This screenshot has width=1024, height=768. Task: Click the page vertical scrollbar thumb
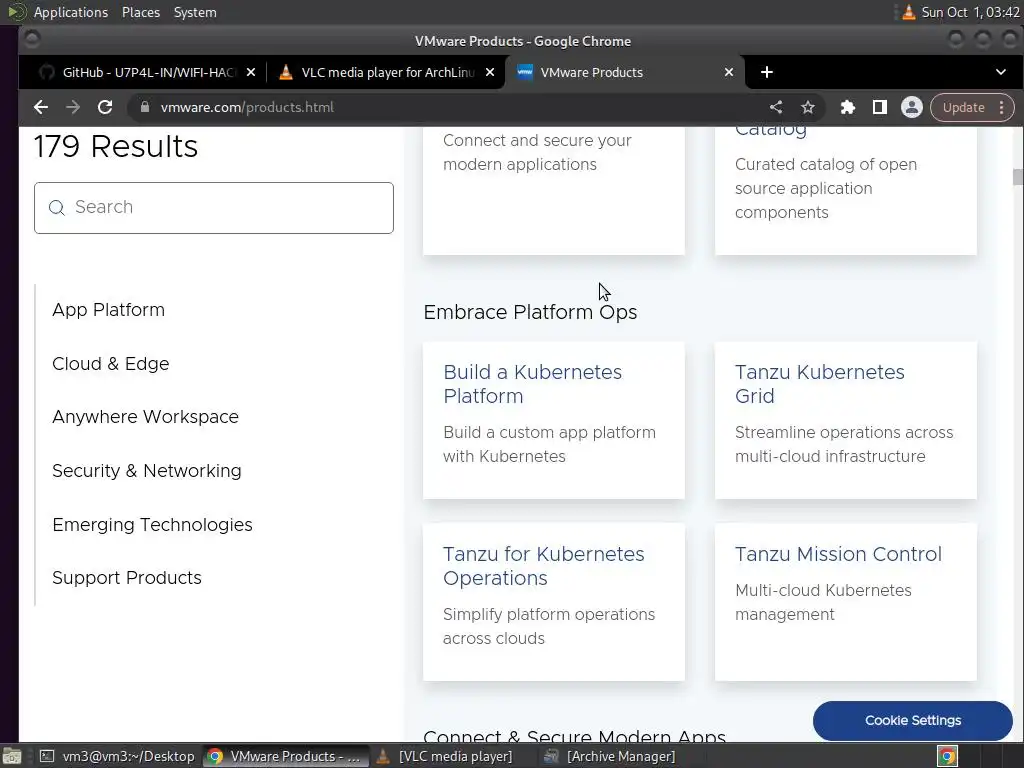1018,177
